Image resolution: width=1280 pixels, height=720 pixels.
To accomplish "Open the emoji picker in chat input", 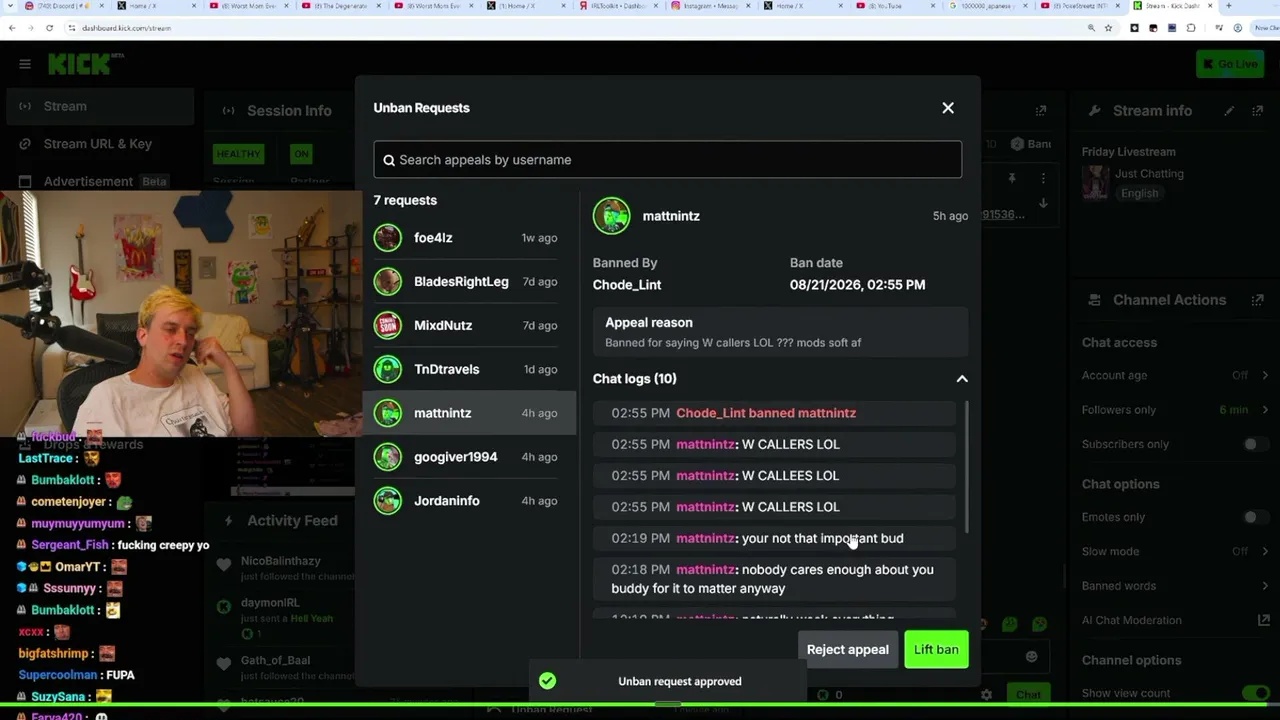I will [1031, 657].
